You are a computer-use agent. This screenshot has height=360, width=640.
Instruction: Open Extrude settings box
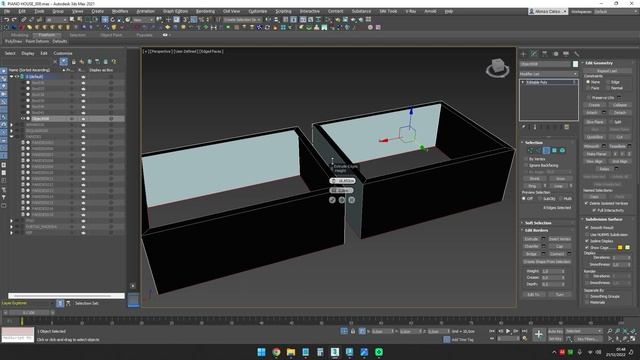pyautogui.click(x=544, y=239)
